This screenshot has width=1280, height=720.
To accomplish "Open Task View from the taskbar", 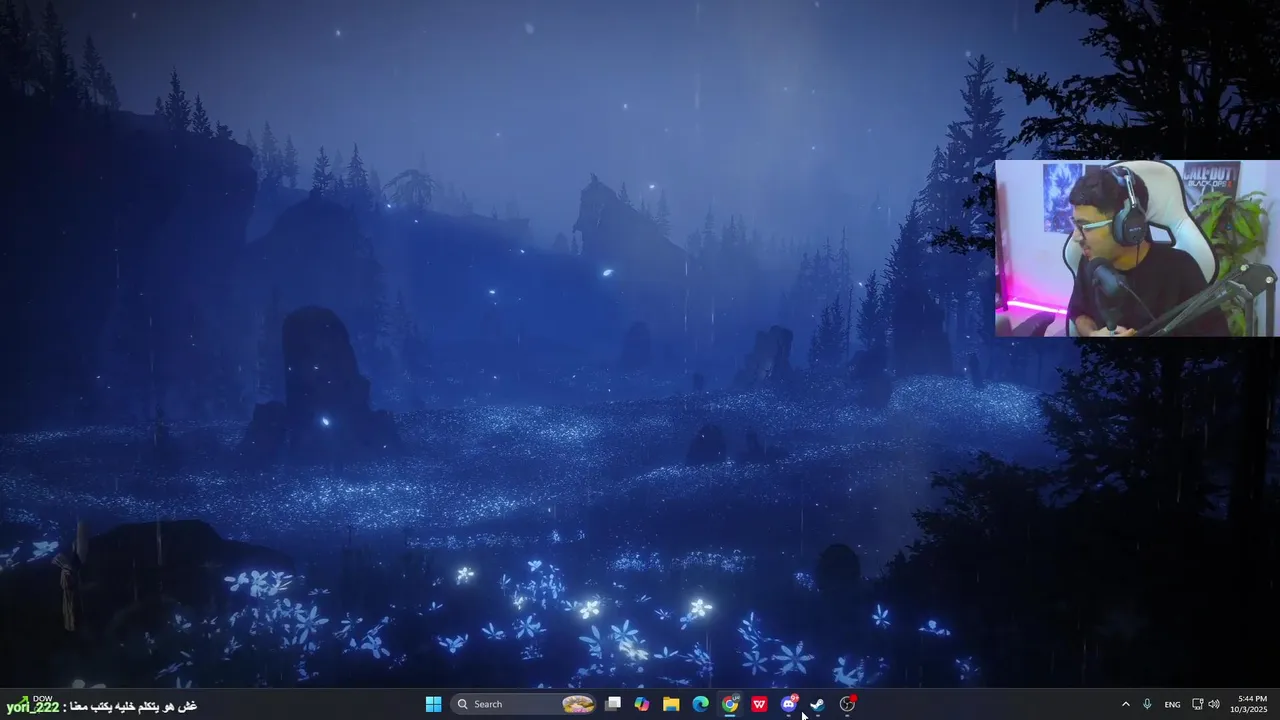I will pyautogui.click(x=613, y=704).
